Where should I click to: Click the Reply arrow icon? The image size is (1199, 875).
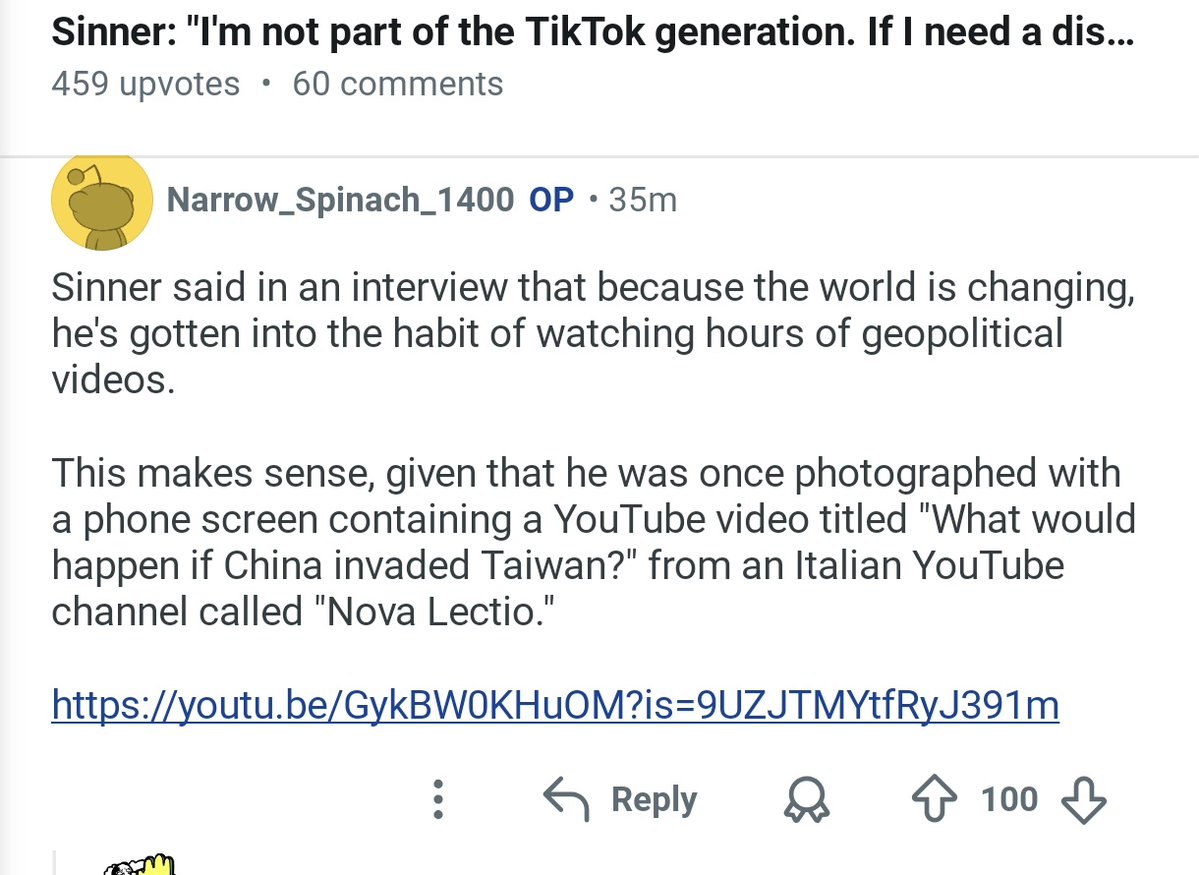point(566,799)
